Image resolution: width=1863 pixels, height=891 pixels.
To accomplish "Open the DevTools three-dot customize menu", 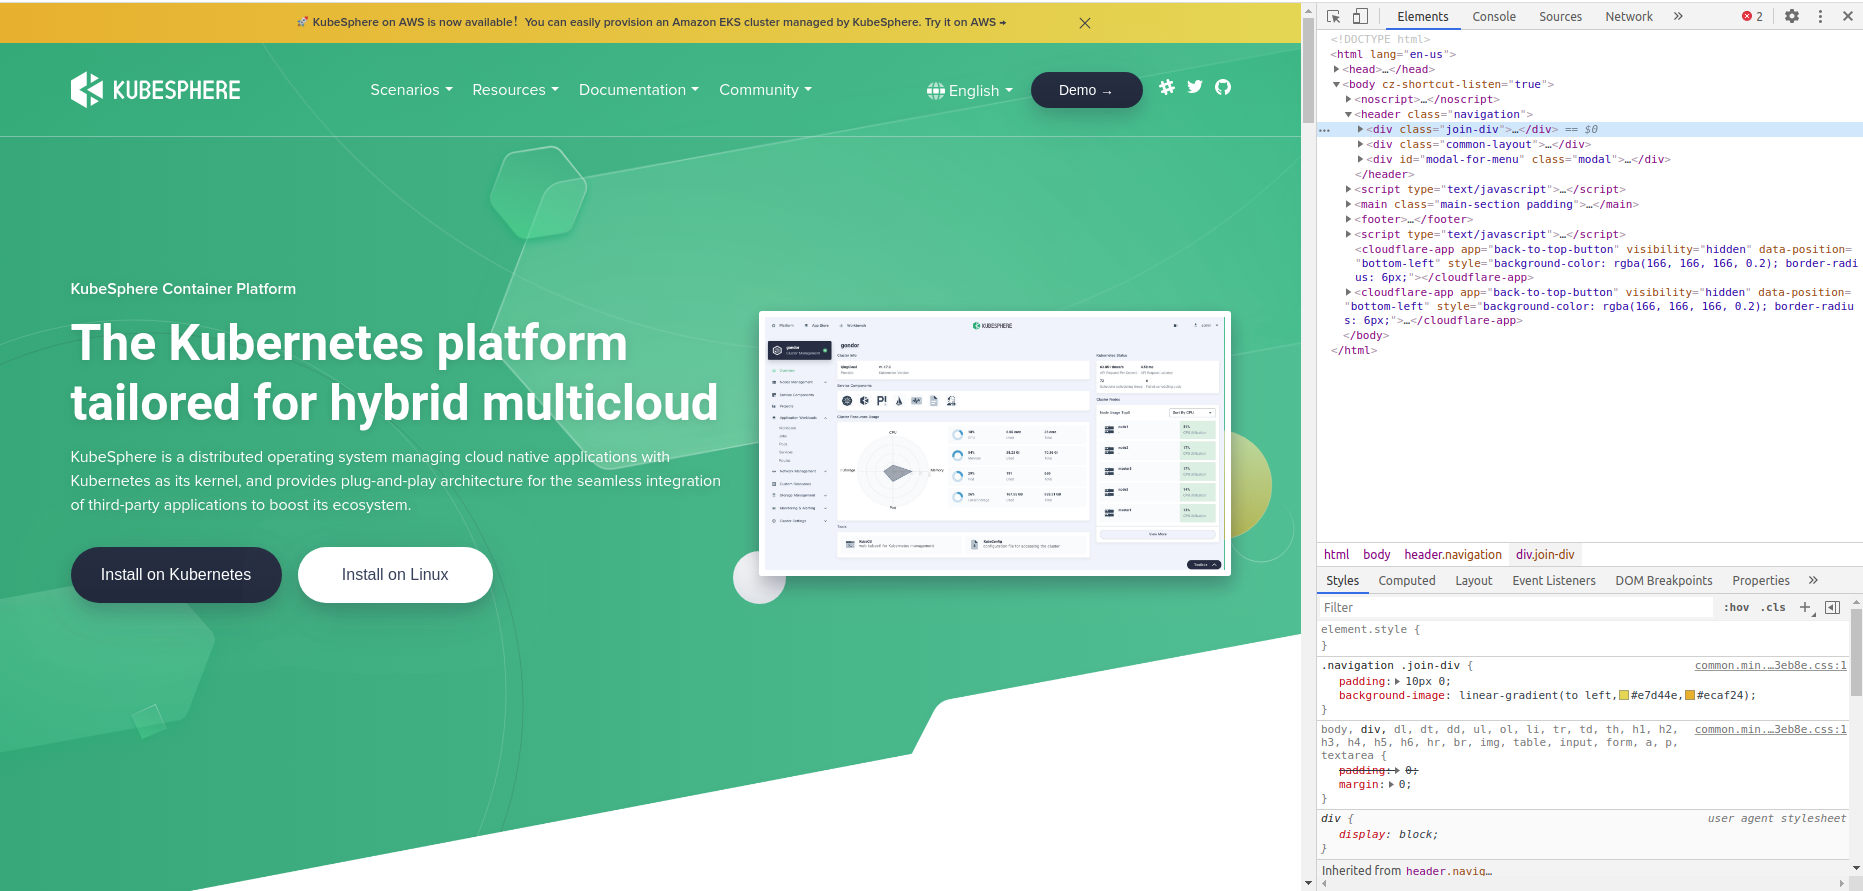I will click(x=1820, y=16).
